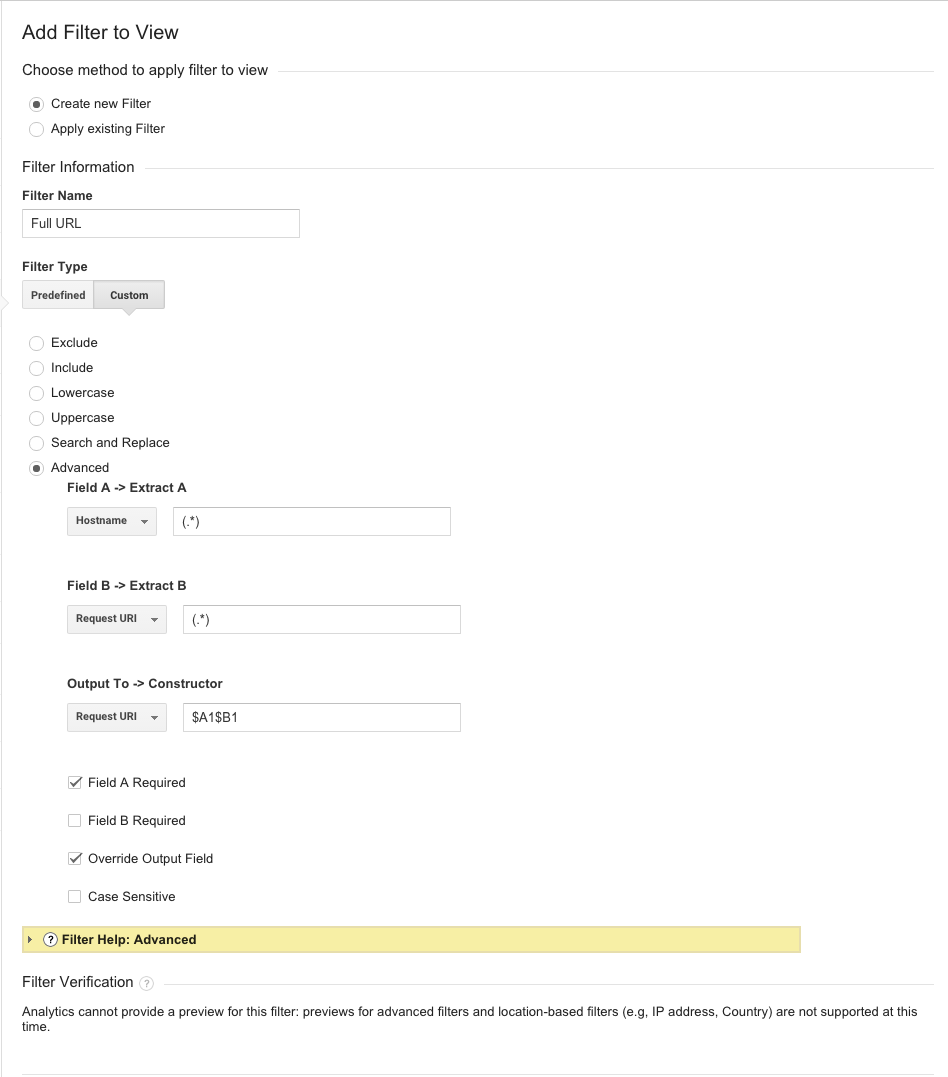Uncheck the Field A Required checkbox

[x=75, y=783]
